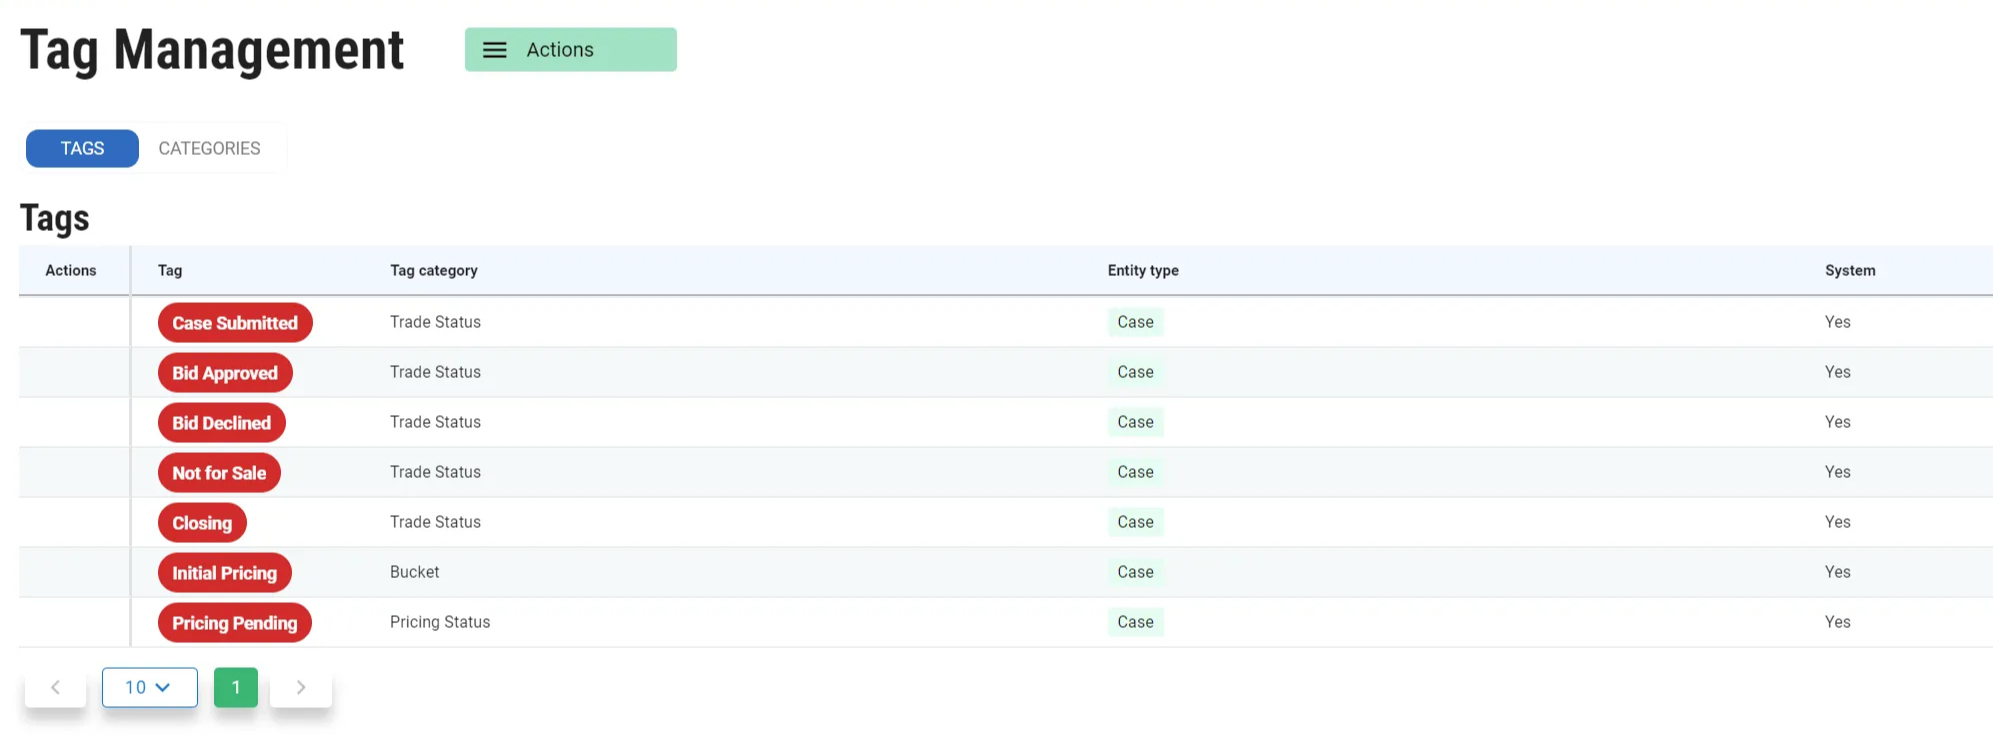1993x754 pixels.
Task: Click Case entity chip for Pricing Pending
Action: click(1135, 622)
